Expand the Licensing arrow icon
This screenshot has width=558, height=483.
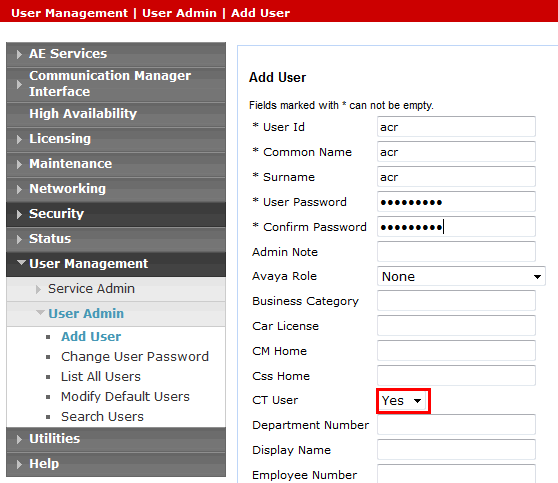(x=19, y=139)
